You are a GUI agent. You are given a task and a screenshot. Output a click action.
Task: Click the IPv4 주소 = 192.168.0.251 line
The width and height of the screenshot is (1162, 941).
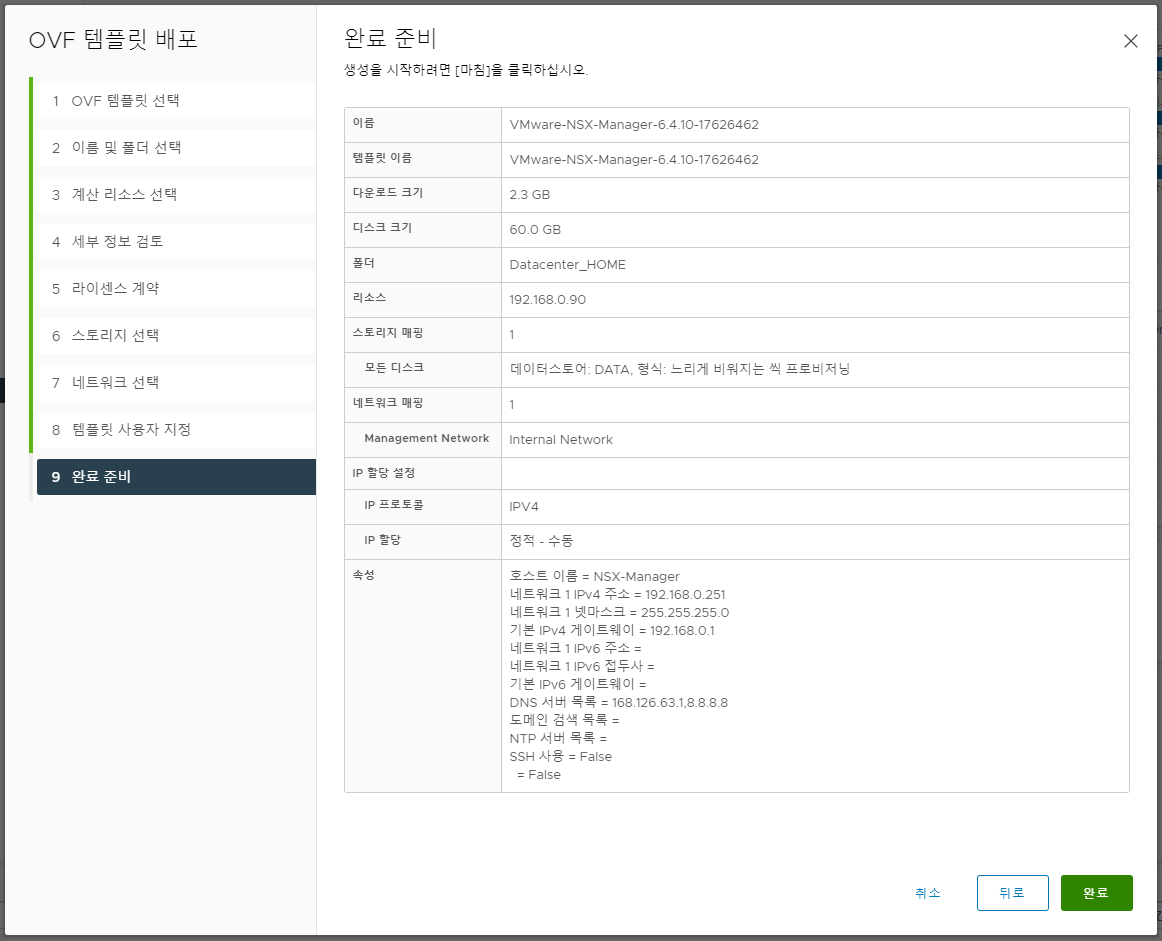tap(617, 594)
